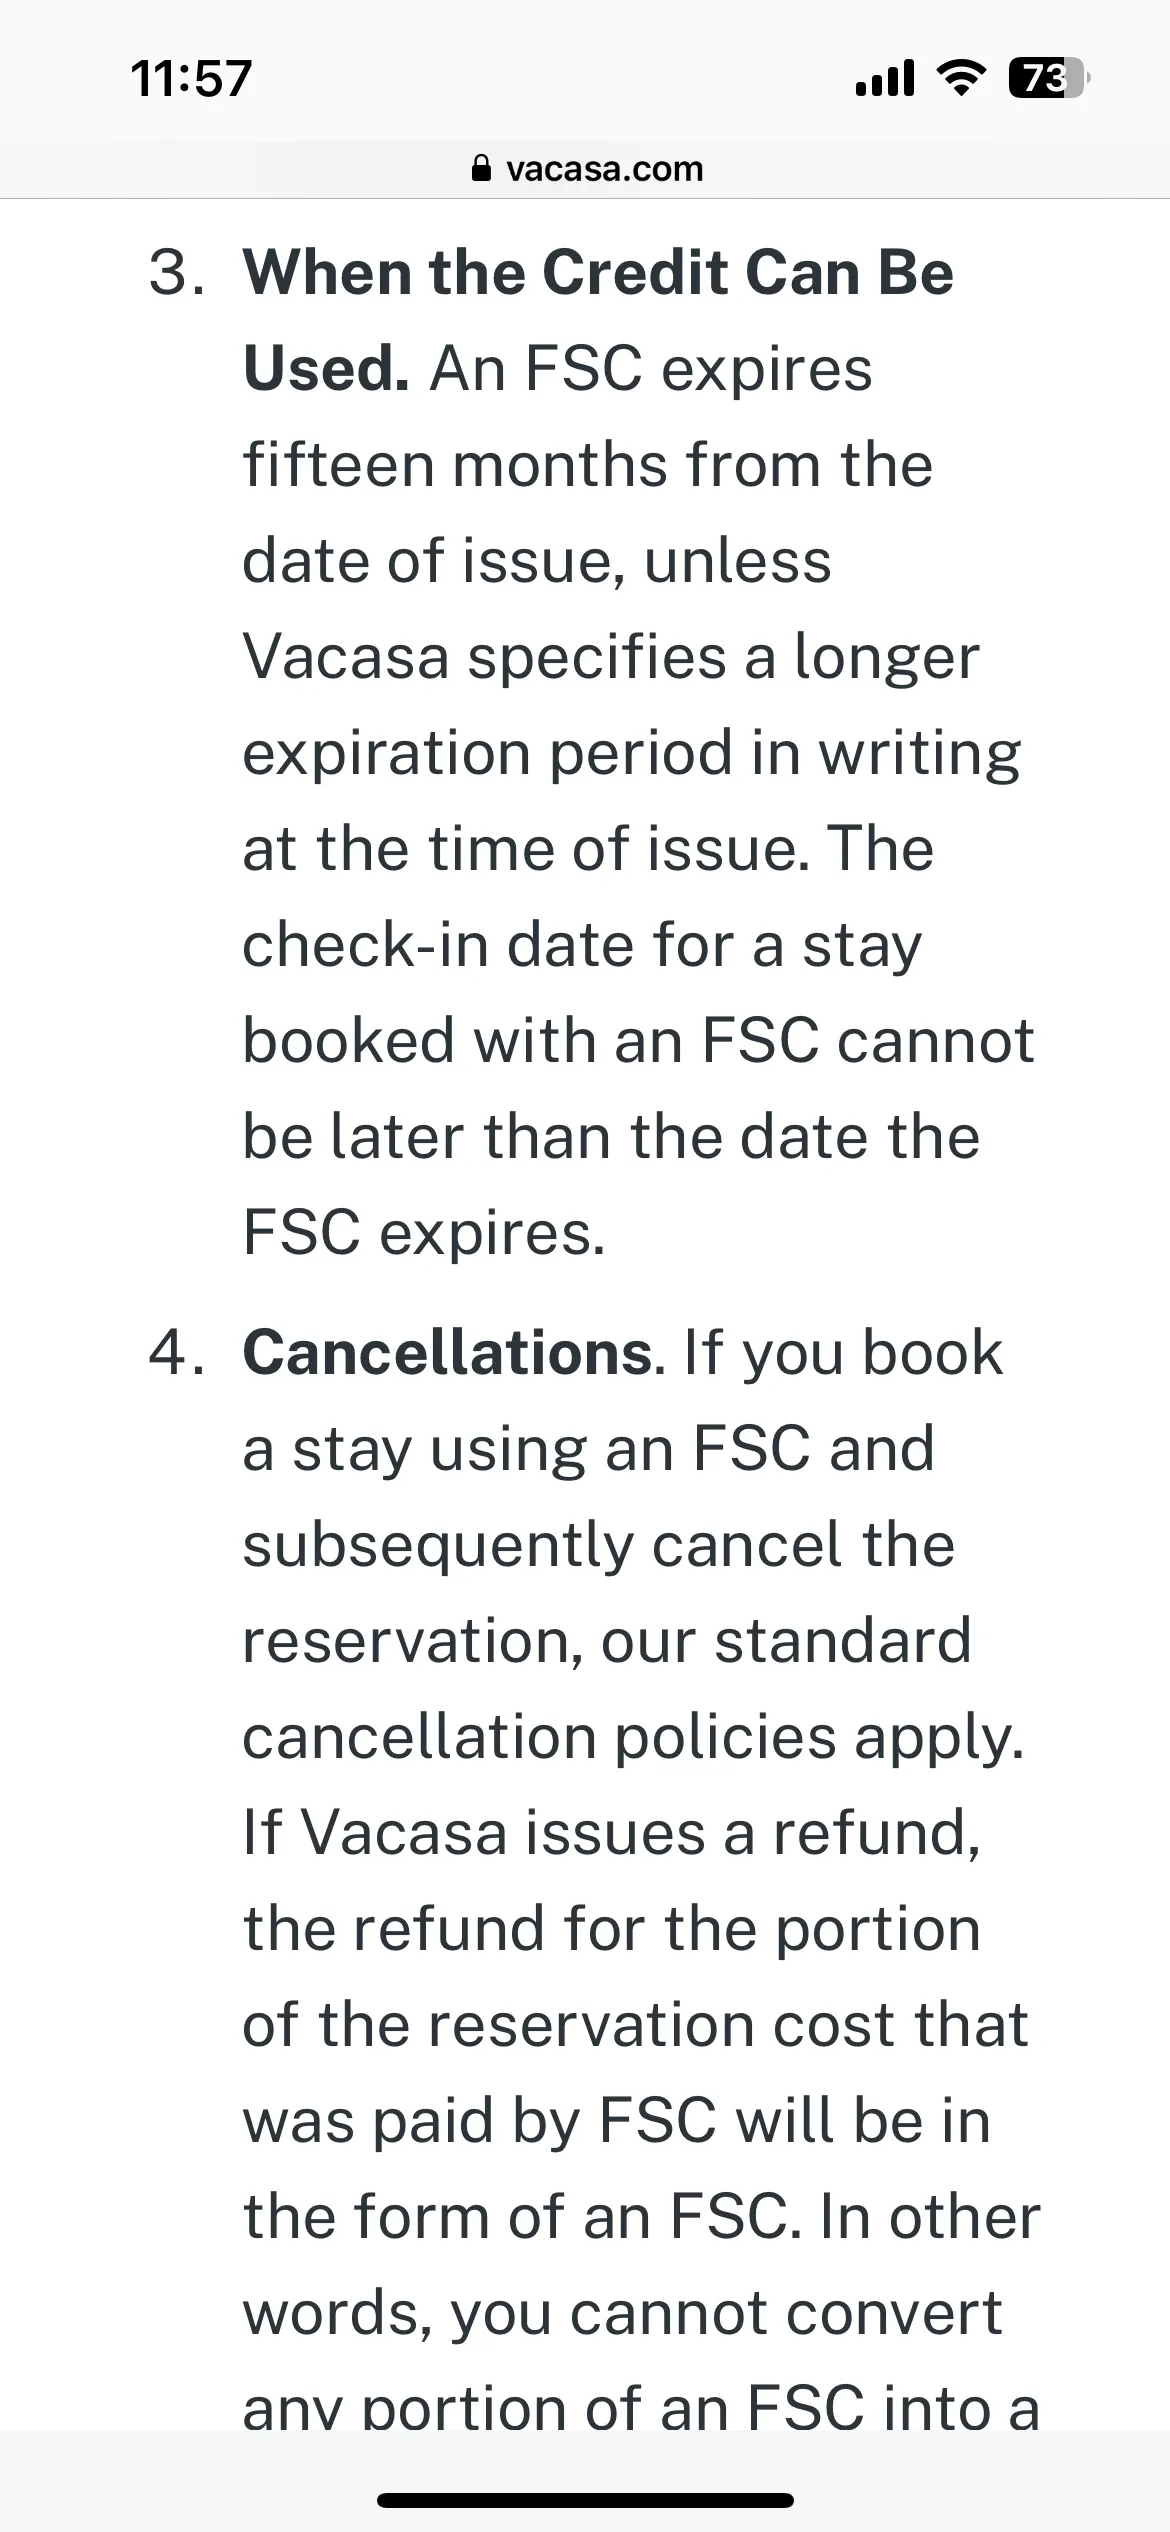Tap the home indicator bar at bottom
This screenshot has height=2532, width=1170.
point(585,2500)
